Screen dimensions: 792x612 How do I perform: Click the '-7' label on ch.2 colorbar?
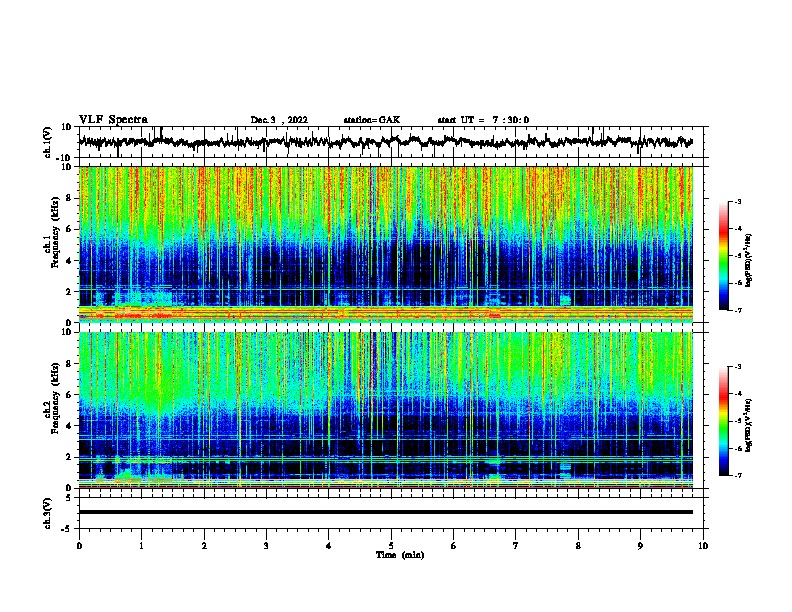point(738,475)
